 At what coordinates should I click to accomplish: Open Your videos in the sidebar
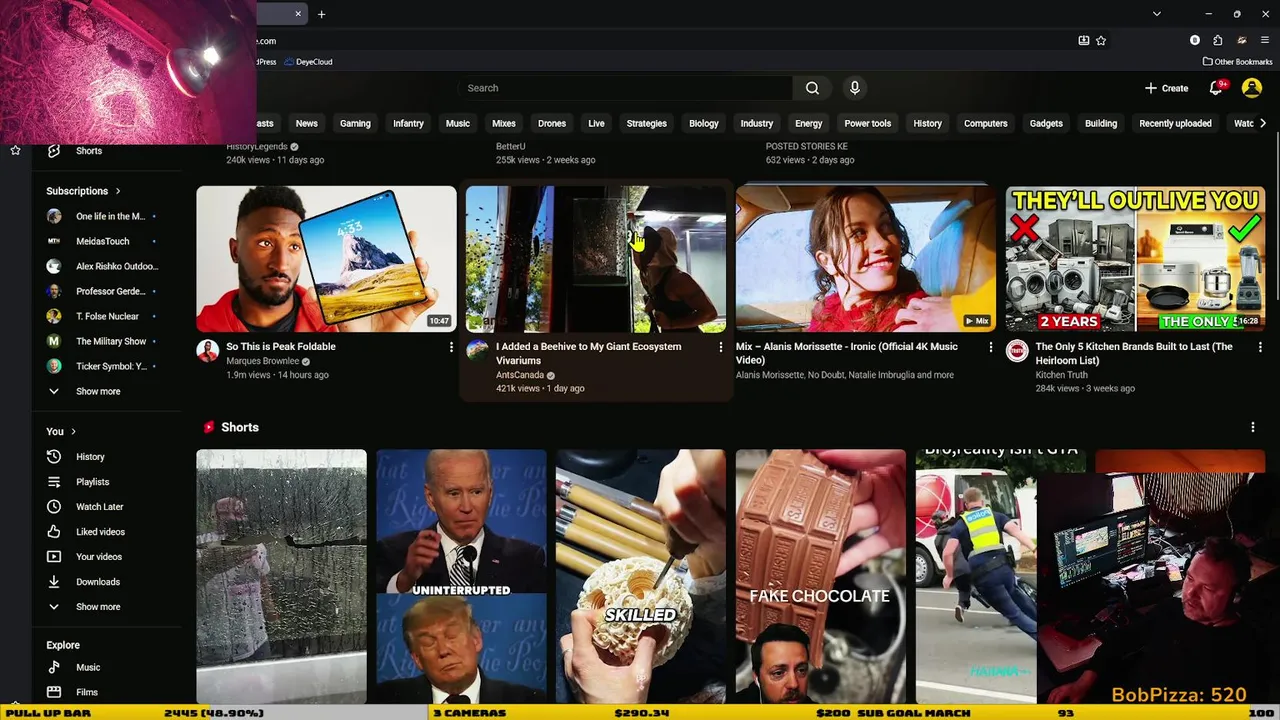98,557
